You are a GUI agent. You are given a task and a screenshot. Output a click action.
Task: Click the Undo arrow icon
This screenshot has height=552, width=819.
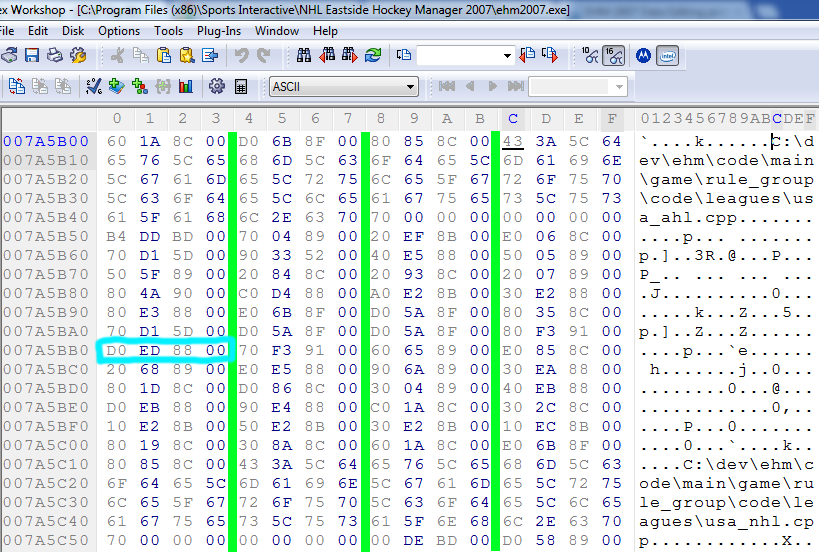(x=241, y=55)
